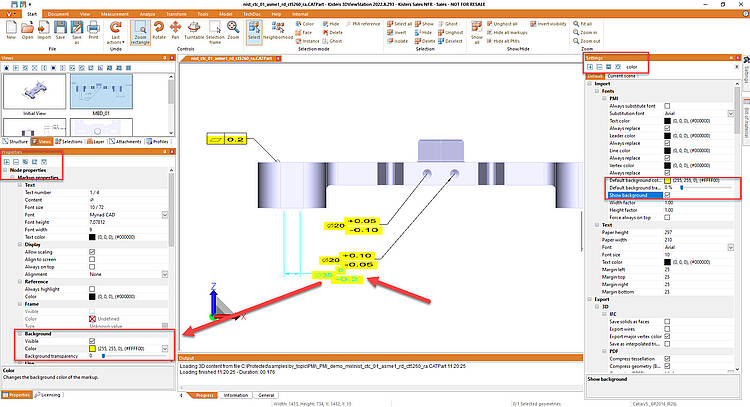The height and width of the screenshot is (407, 750).
Task: Toggle Save solids as faces checkbox
Action: 667,321
